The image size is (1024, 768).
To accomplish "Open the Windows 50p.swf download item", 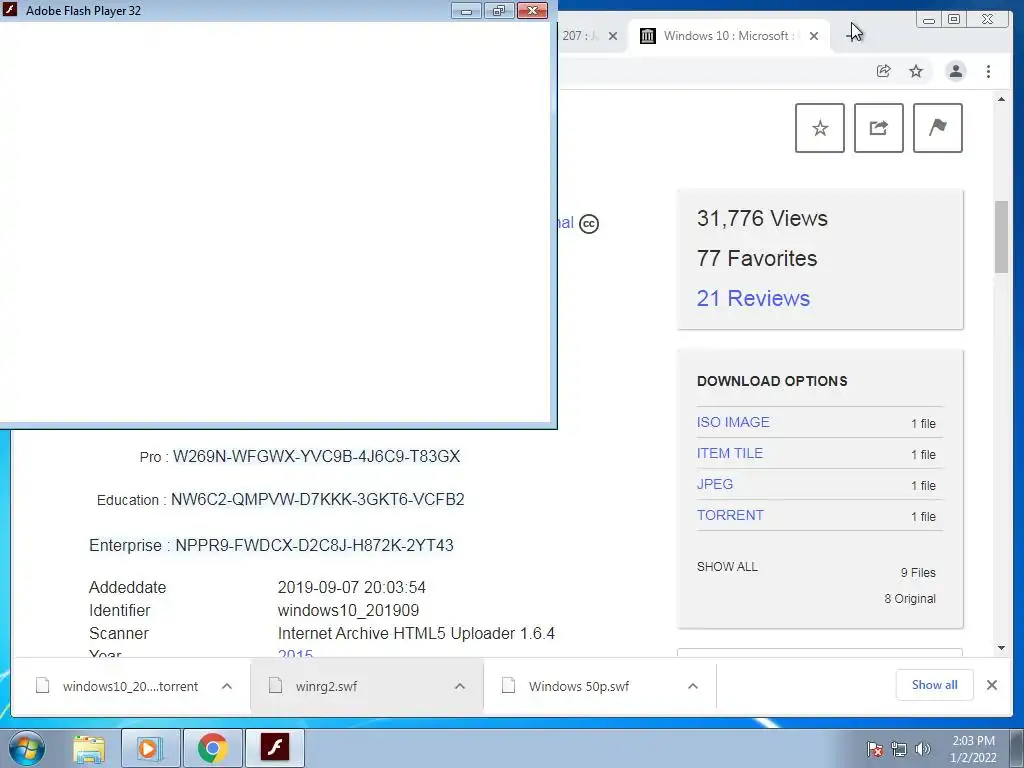I will click(x=579, y=686).
